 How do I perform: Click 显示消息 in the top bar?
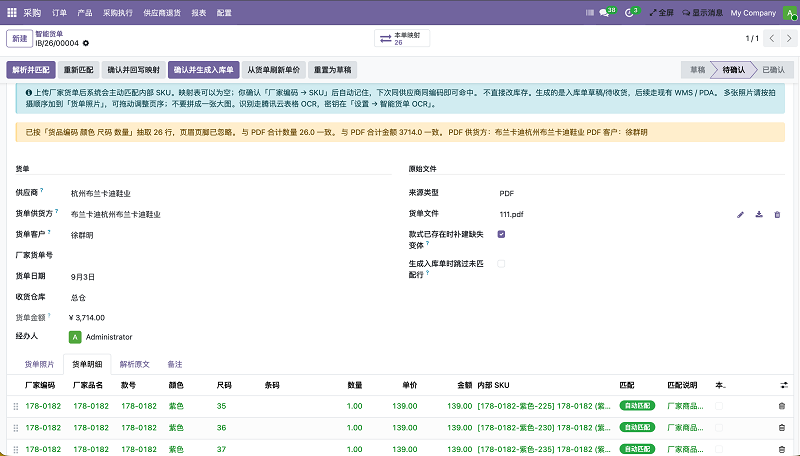703,13
